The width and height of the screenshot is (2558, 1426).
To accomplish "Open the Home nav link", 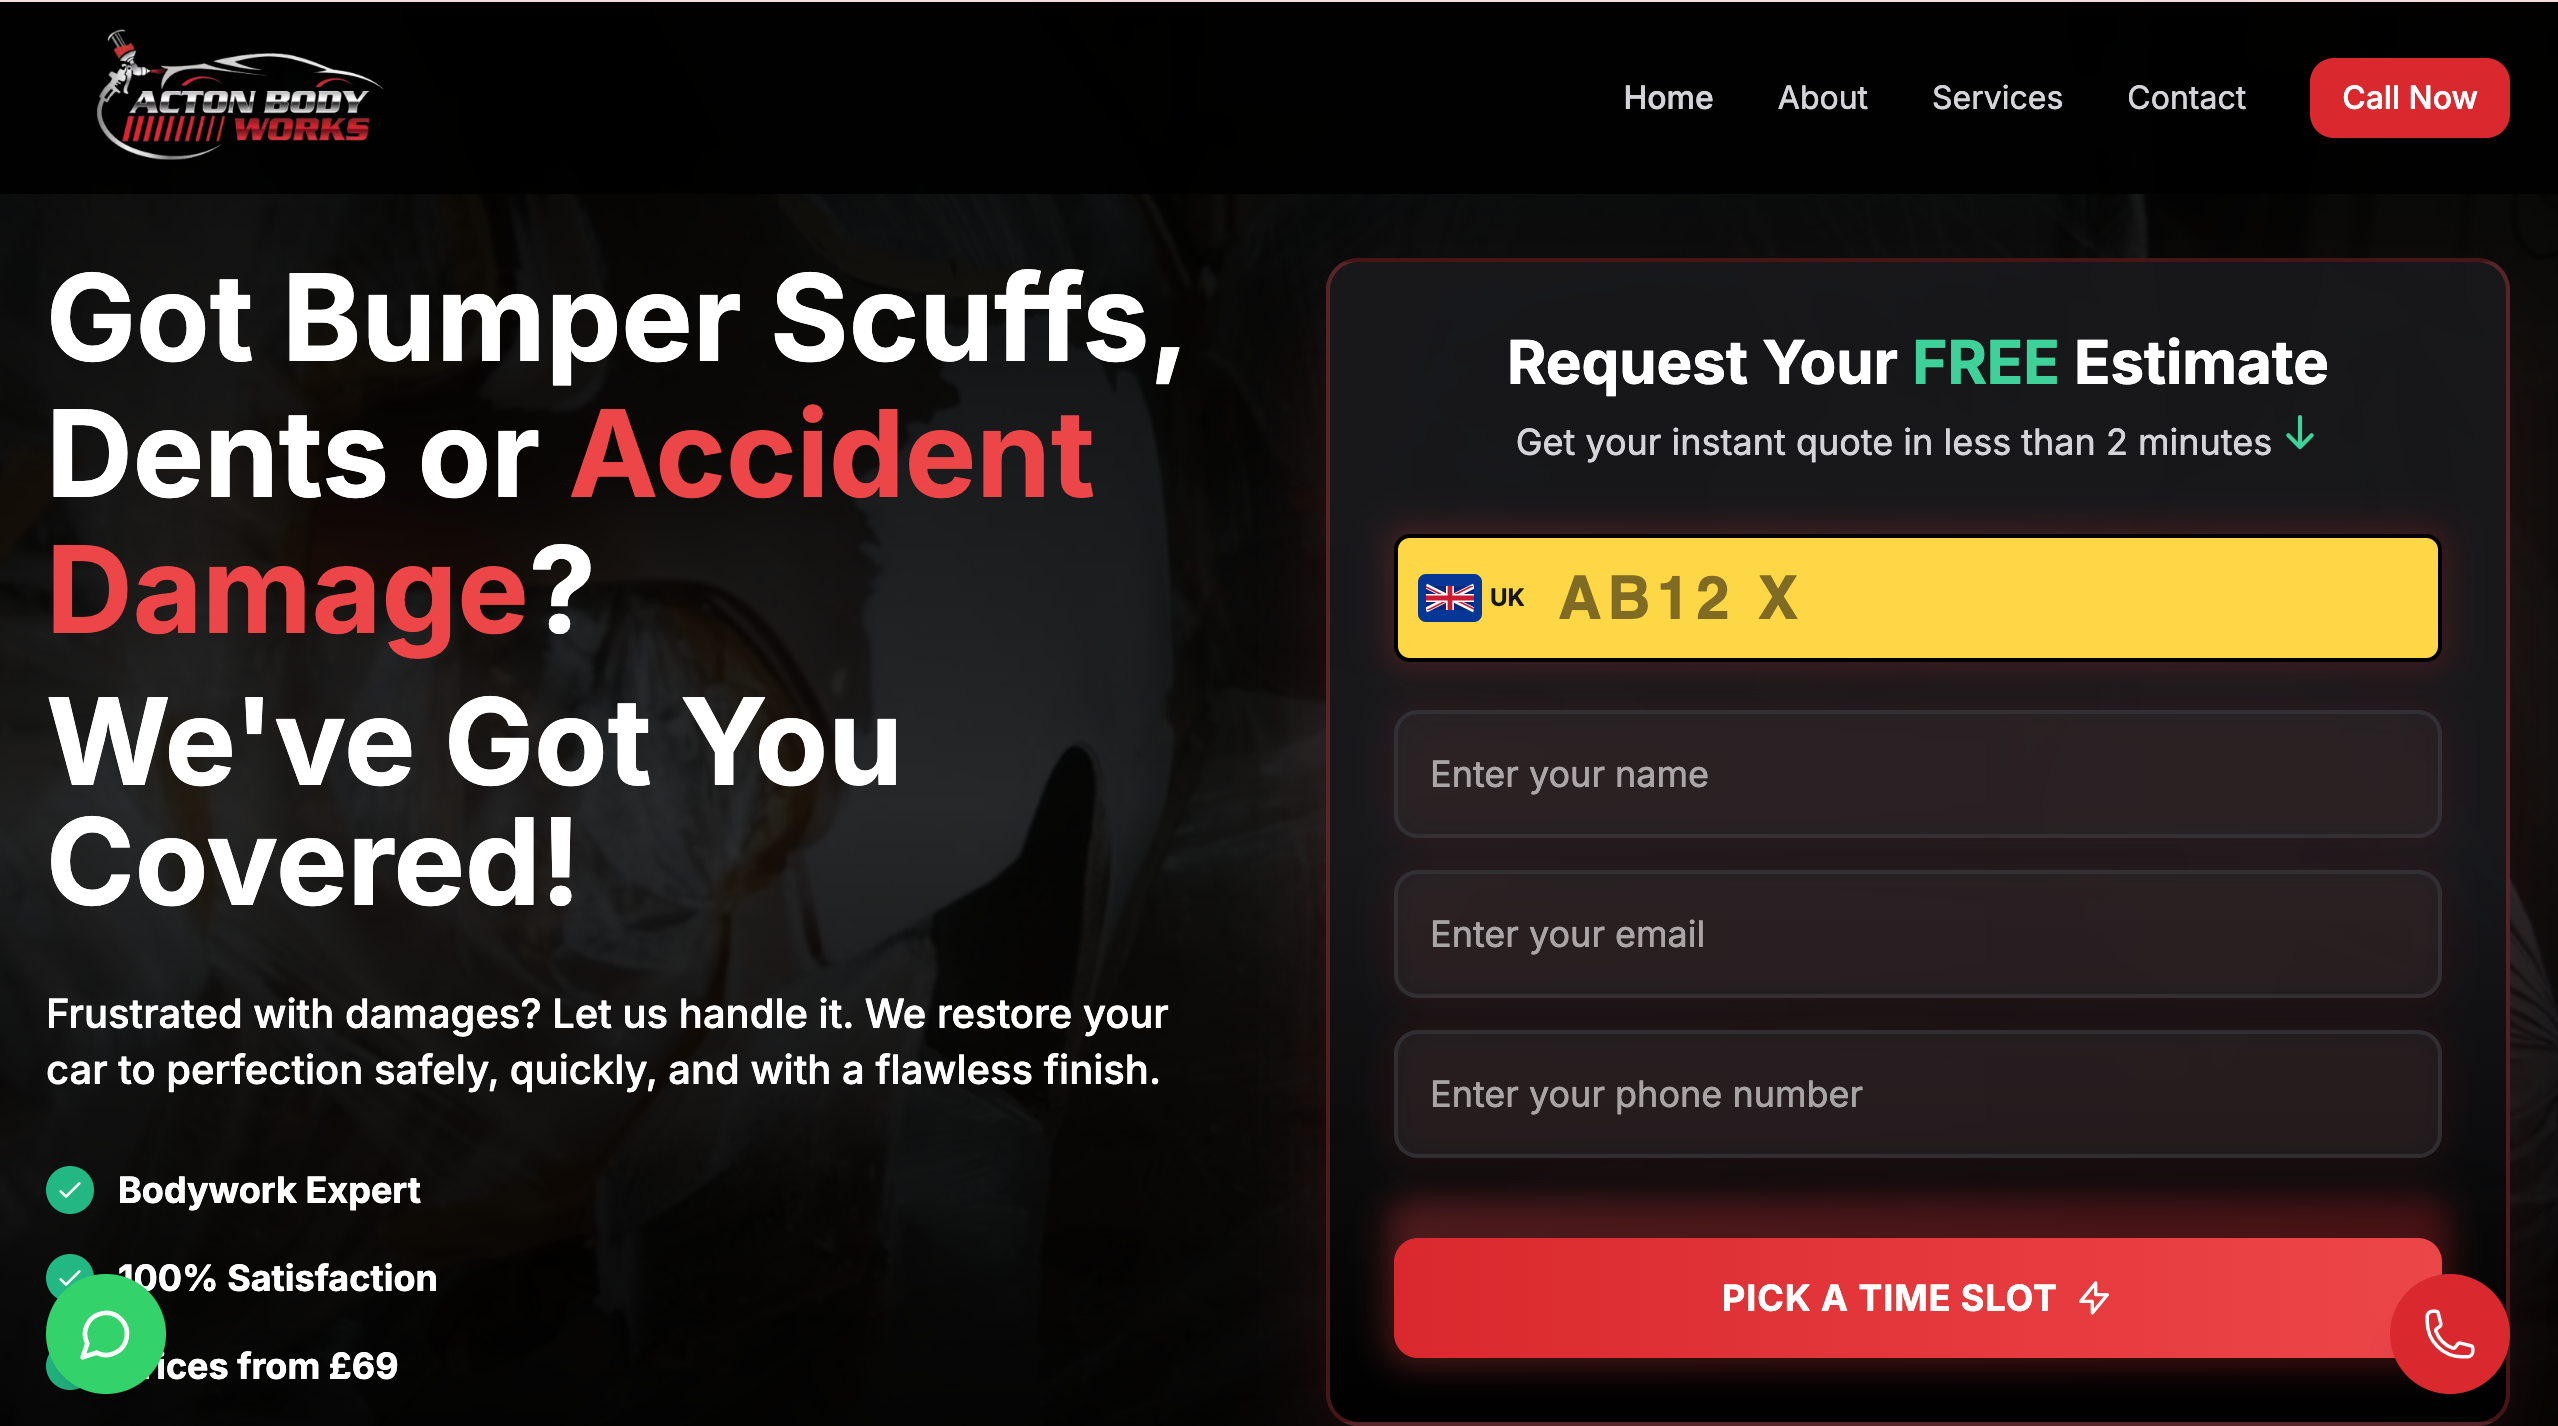I will [1668, 98].
